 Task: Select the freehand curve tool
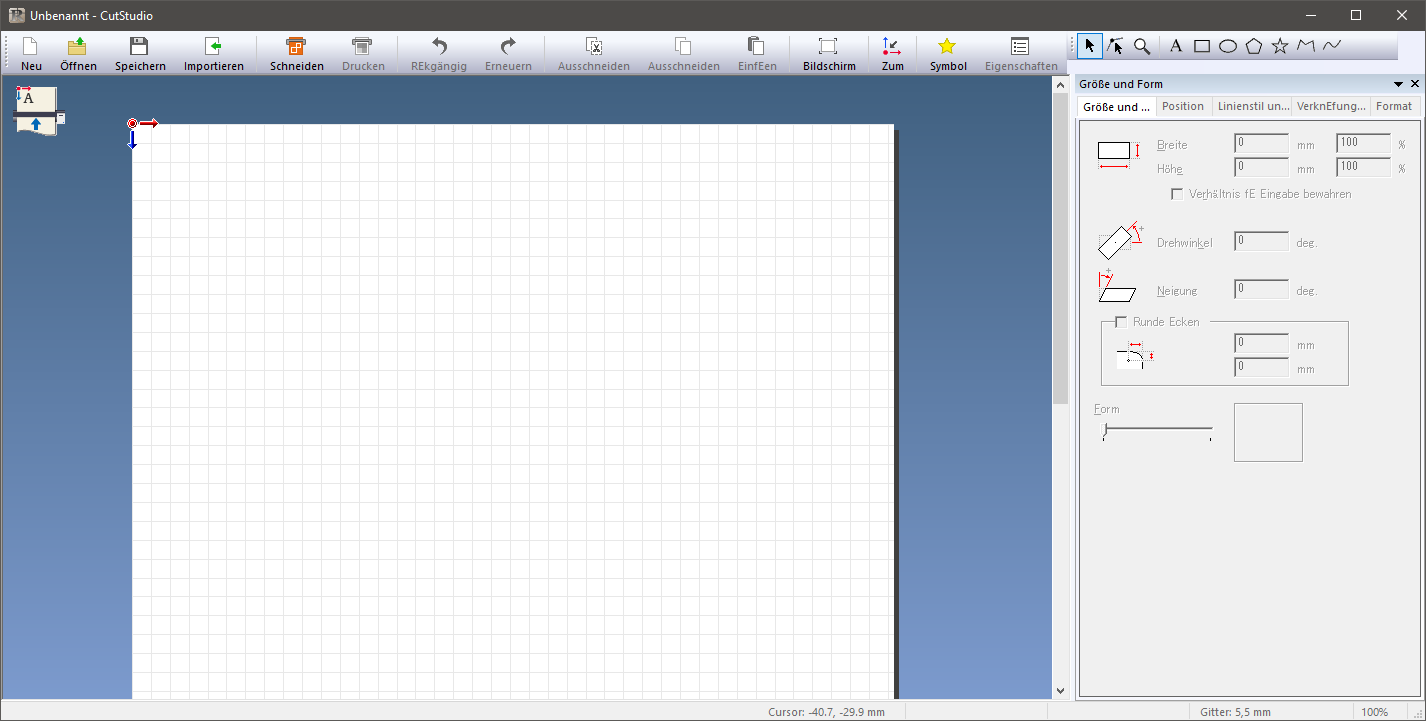[x=1332, y=46]
